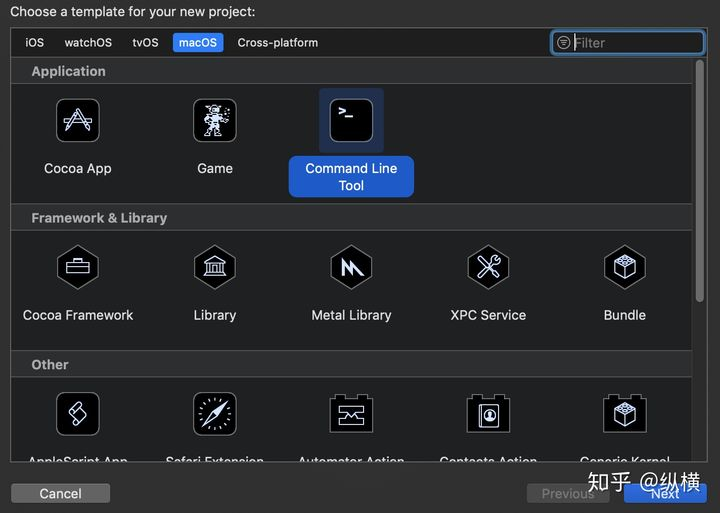Switch to the watchOS platform tab
720x513 pixels.
click(x=88, y=43)
